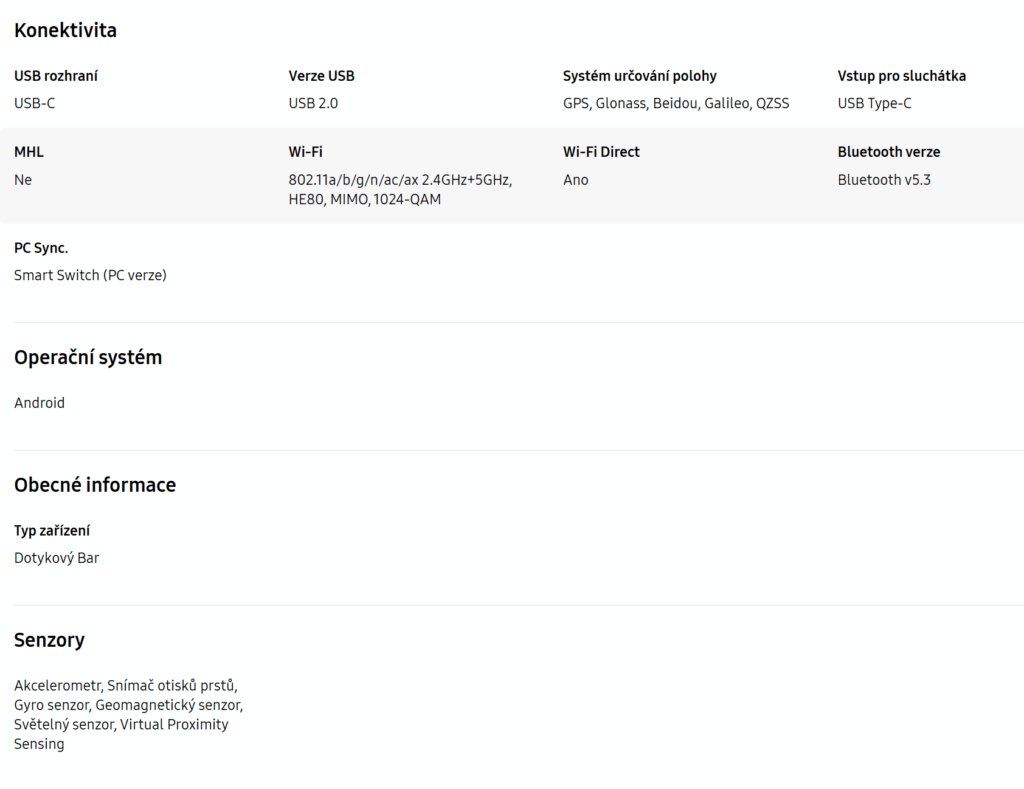Click the Wi-Fi Direct label
The height and width of the screenshot is (789, 1024).
601,152
